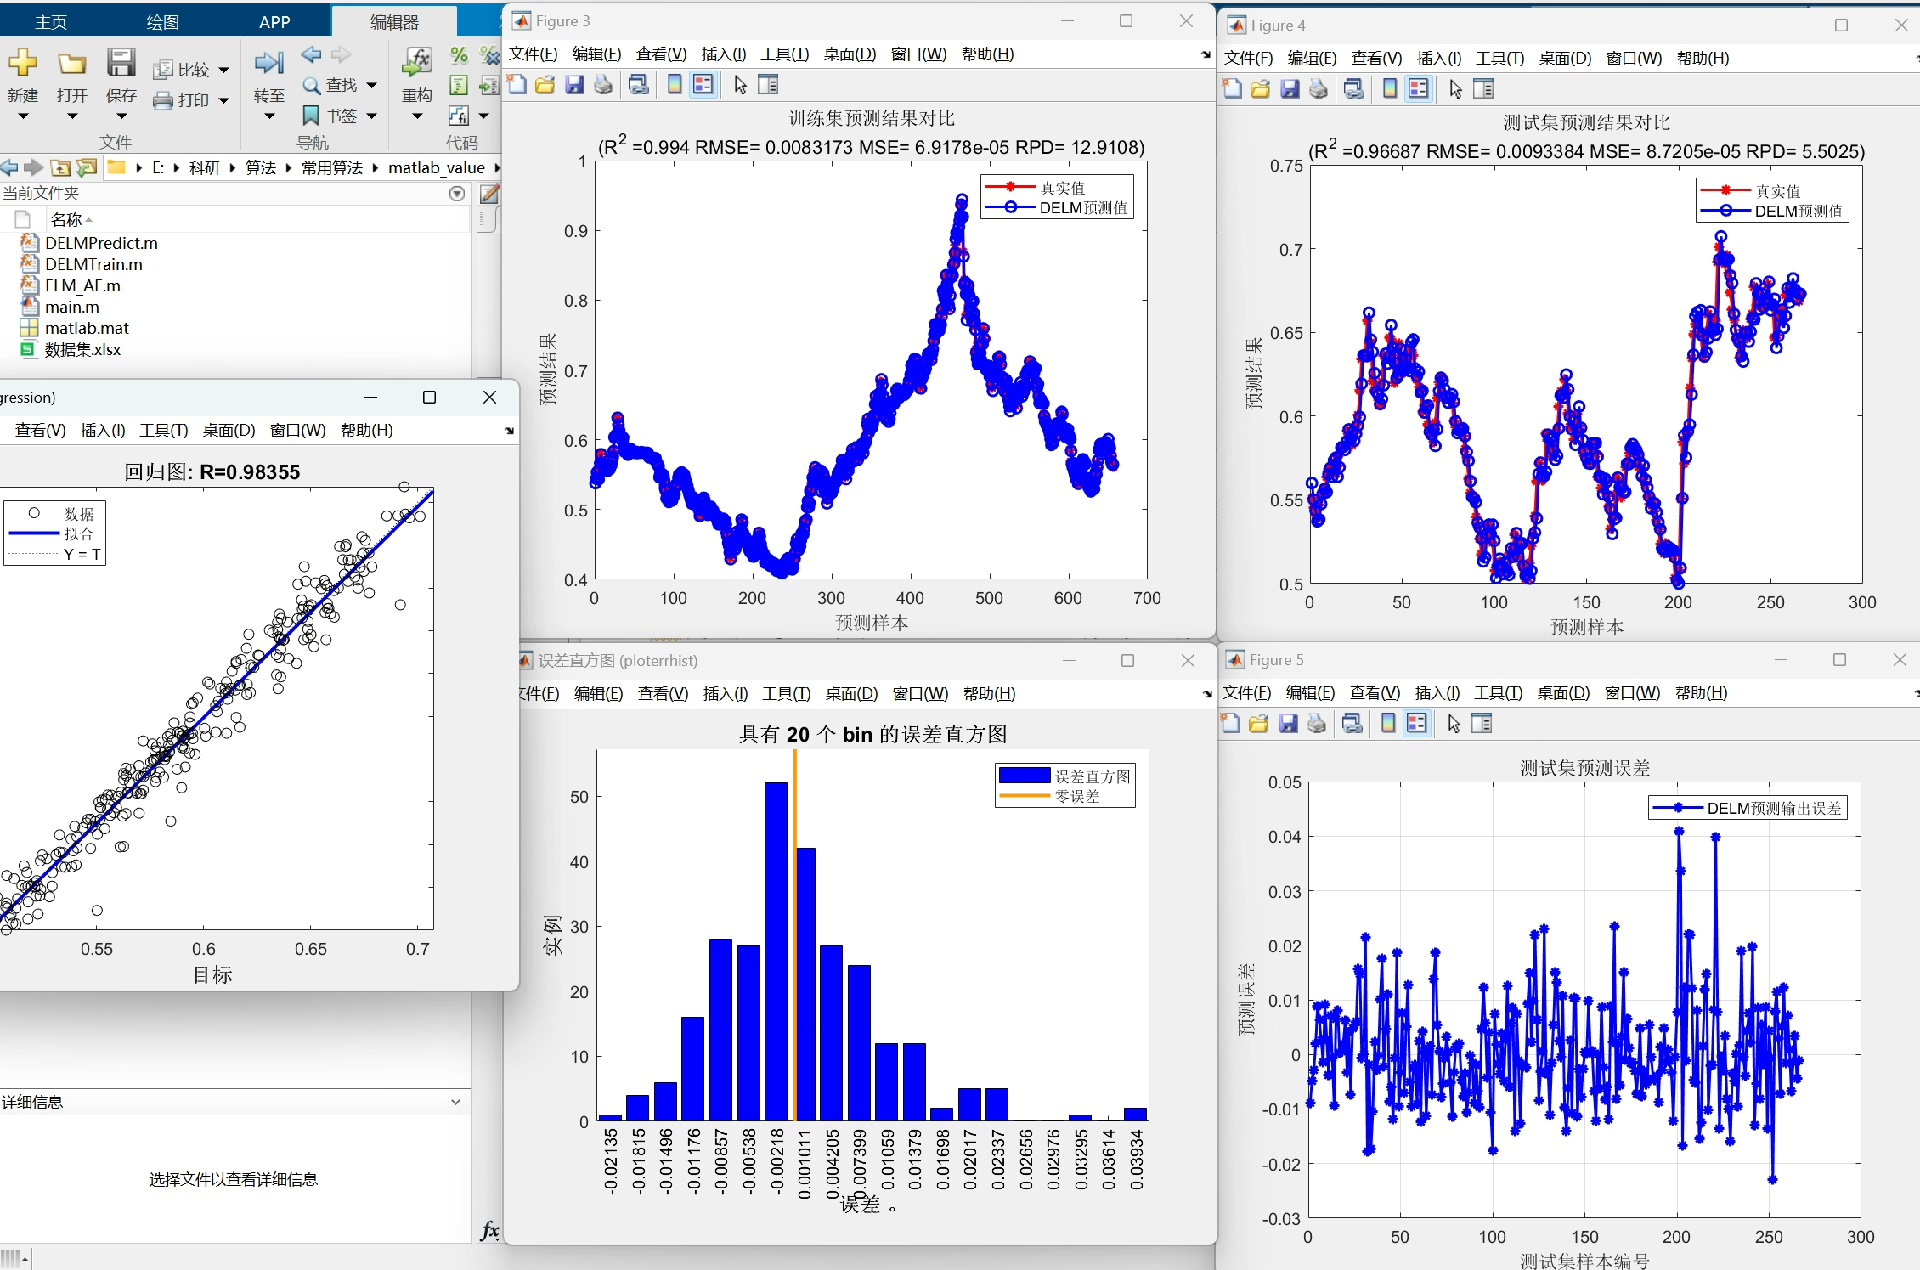Viewport: 1920px width, 1270px height.
Task: Click the blue 误差直方图 legend swatch
Action: click(1024, 776)
